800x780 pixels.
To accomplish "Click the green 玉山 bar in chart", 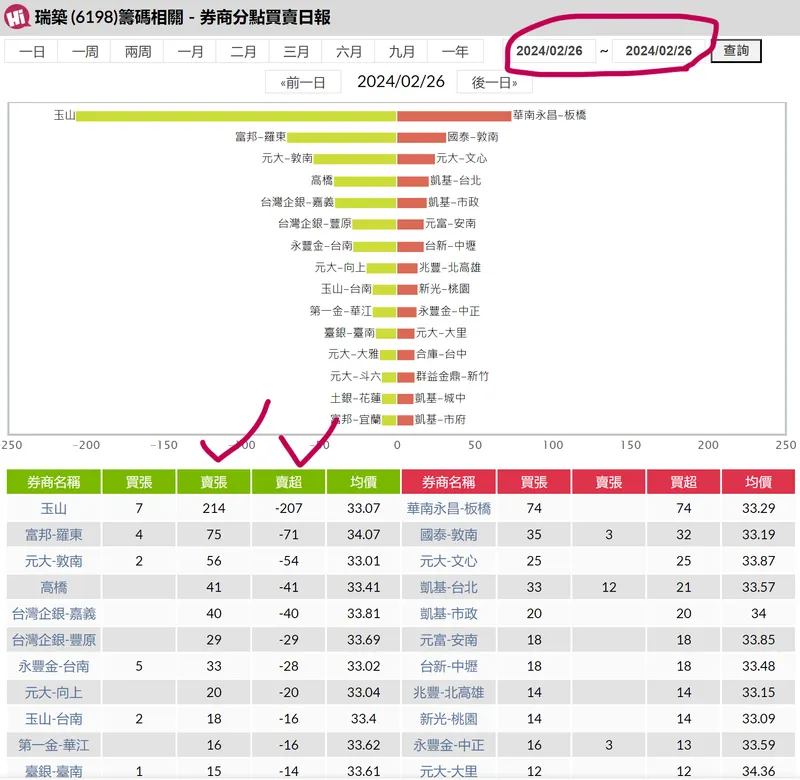I will pyautogui.click(x=236, y=116).
